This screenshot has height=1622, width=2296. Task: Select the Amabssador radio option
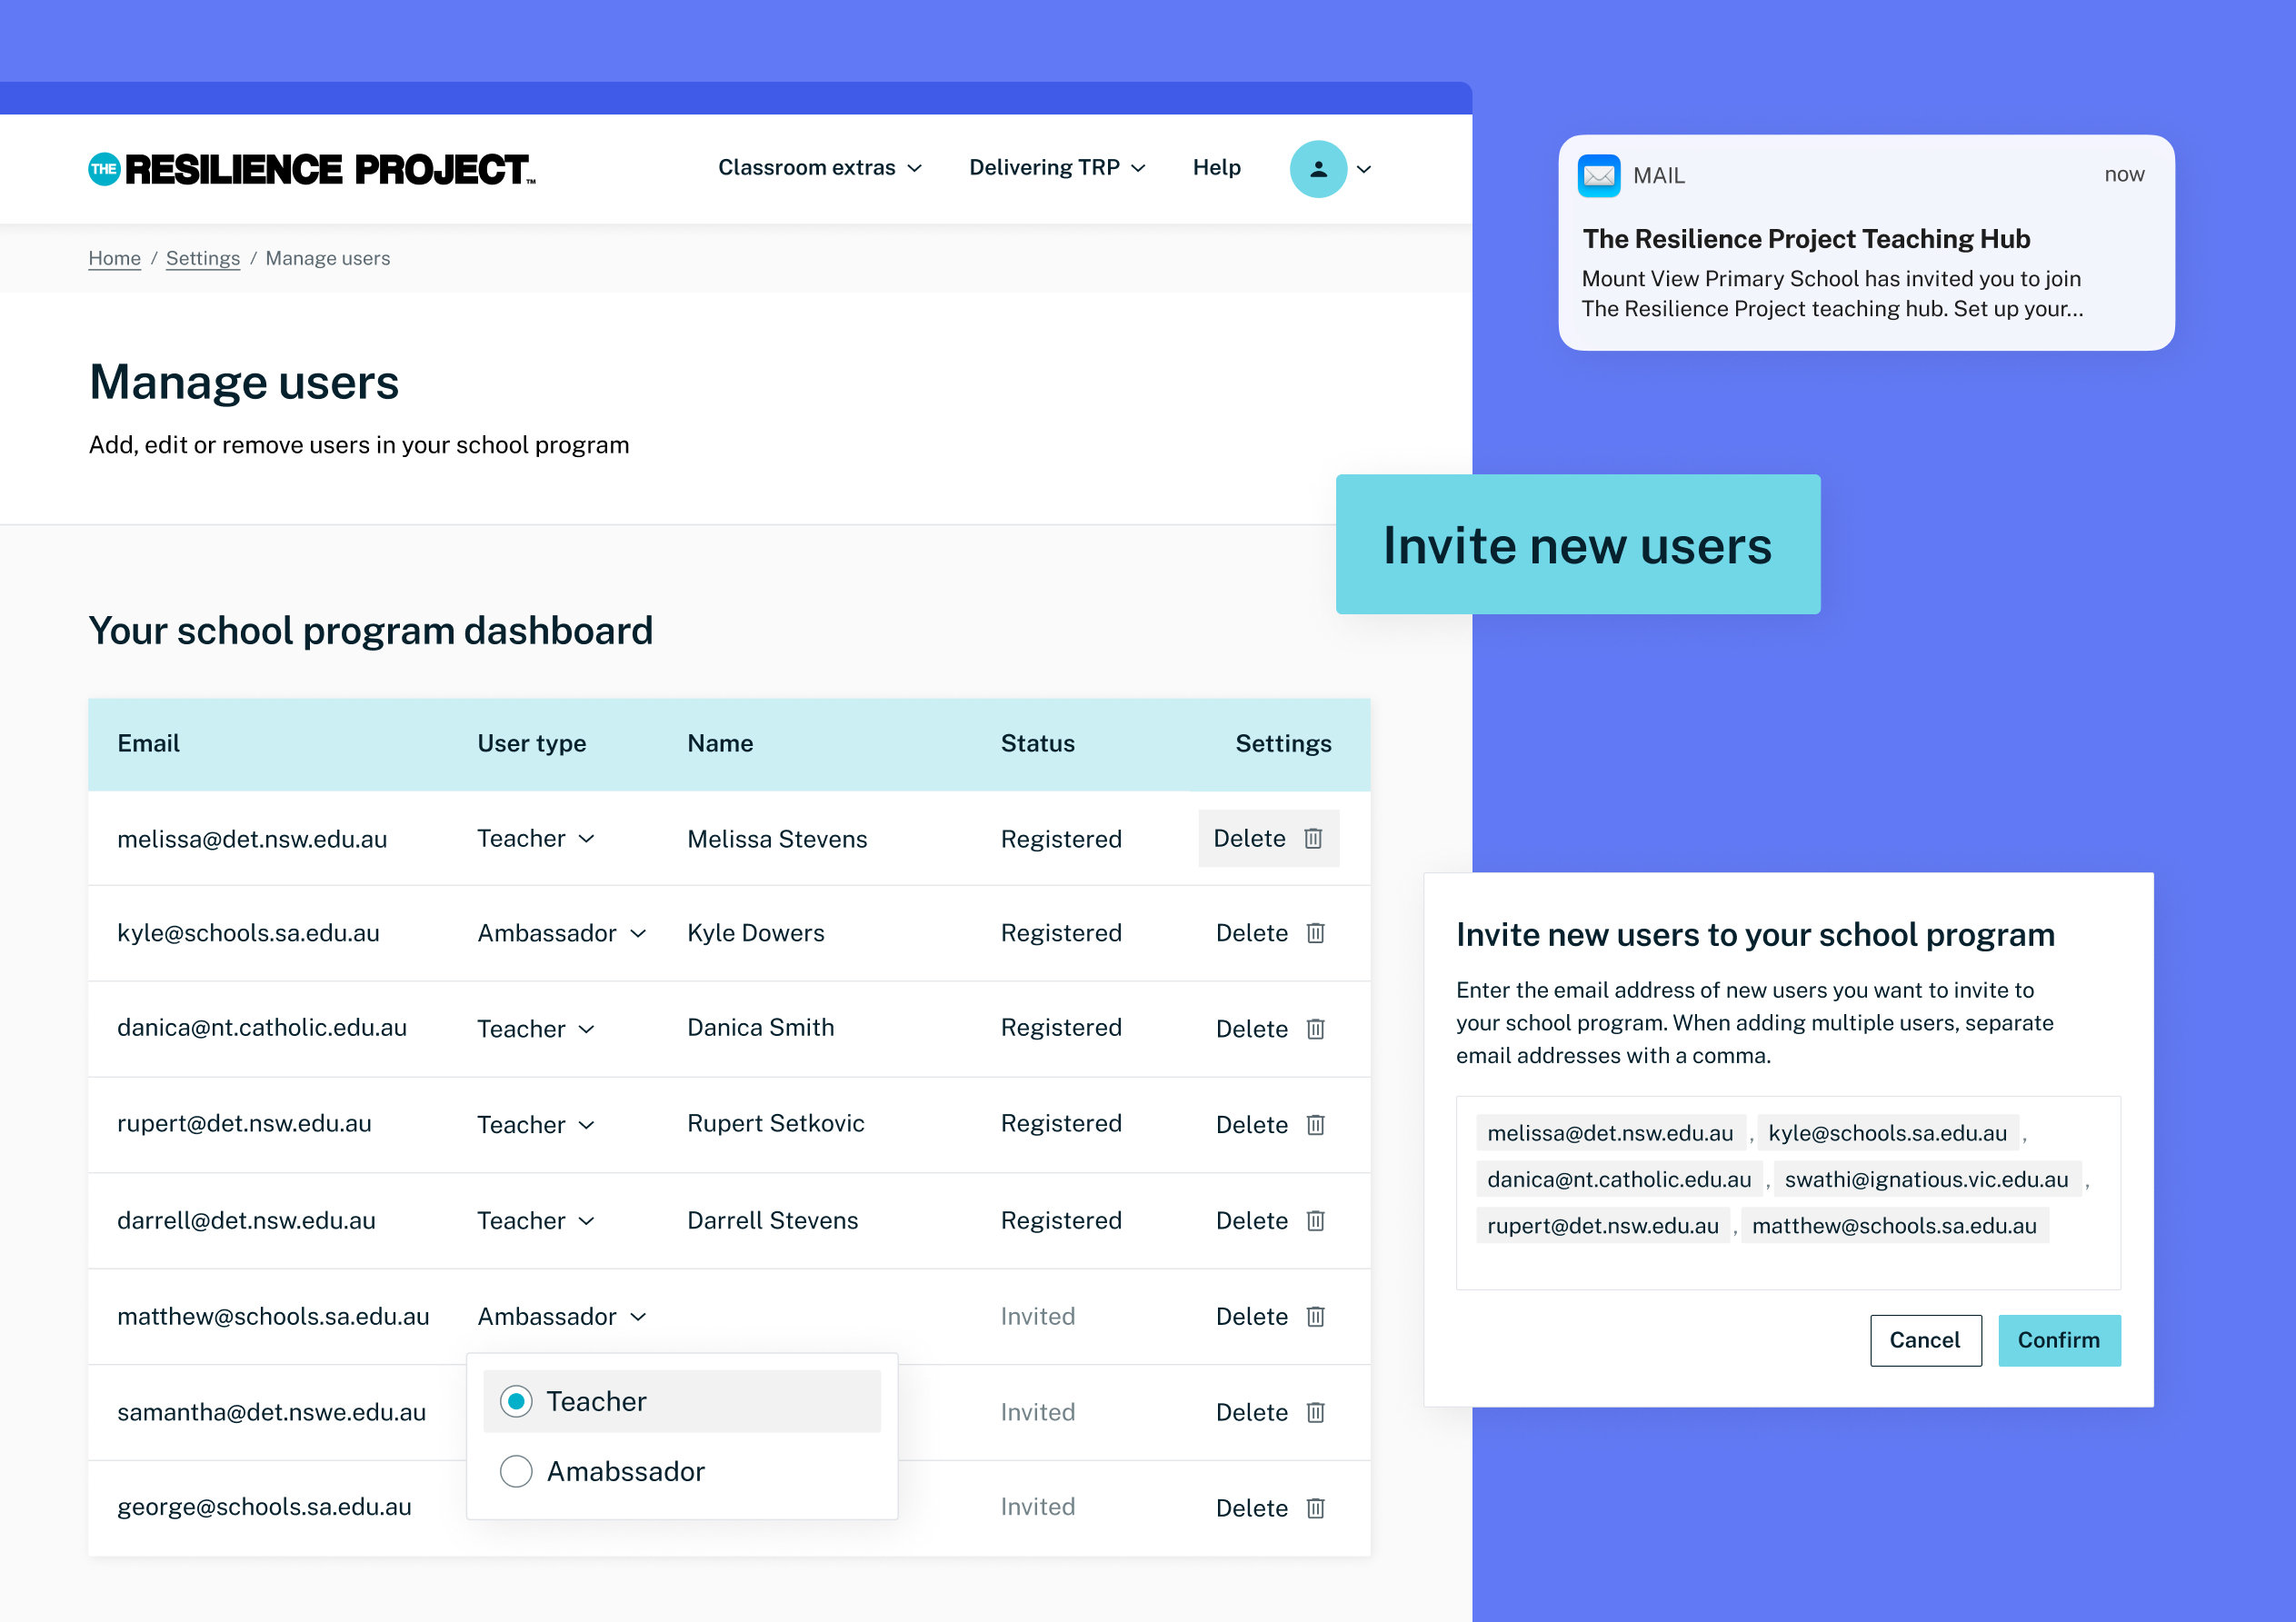516,1471
